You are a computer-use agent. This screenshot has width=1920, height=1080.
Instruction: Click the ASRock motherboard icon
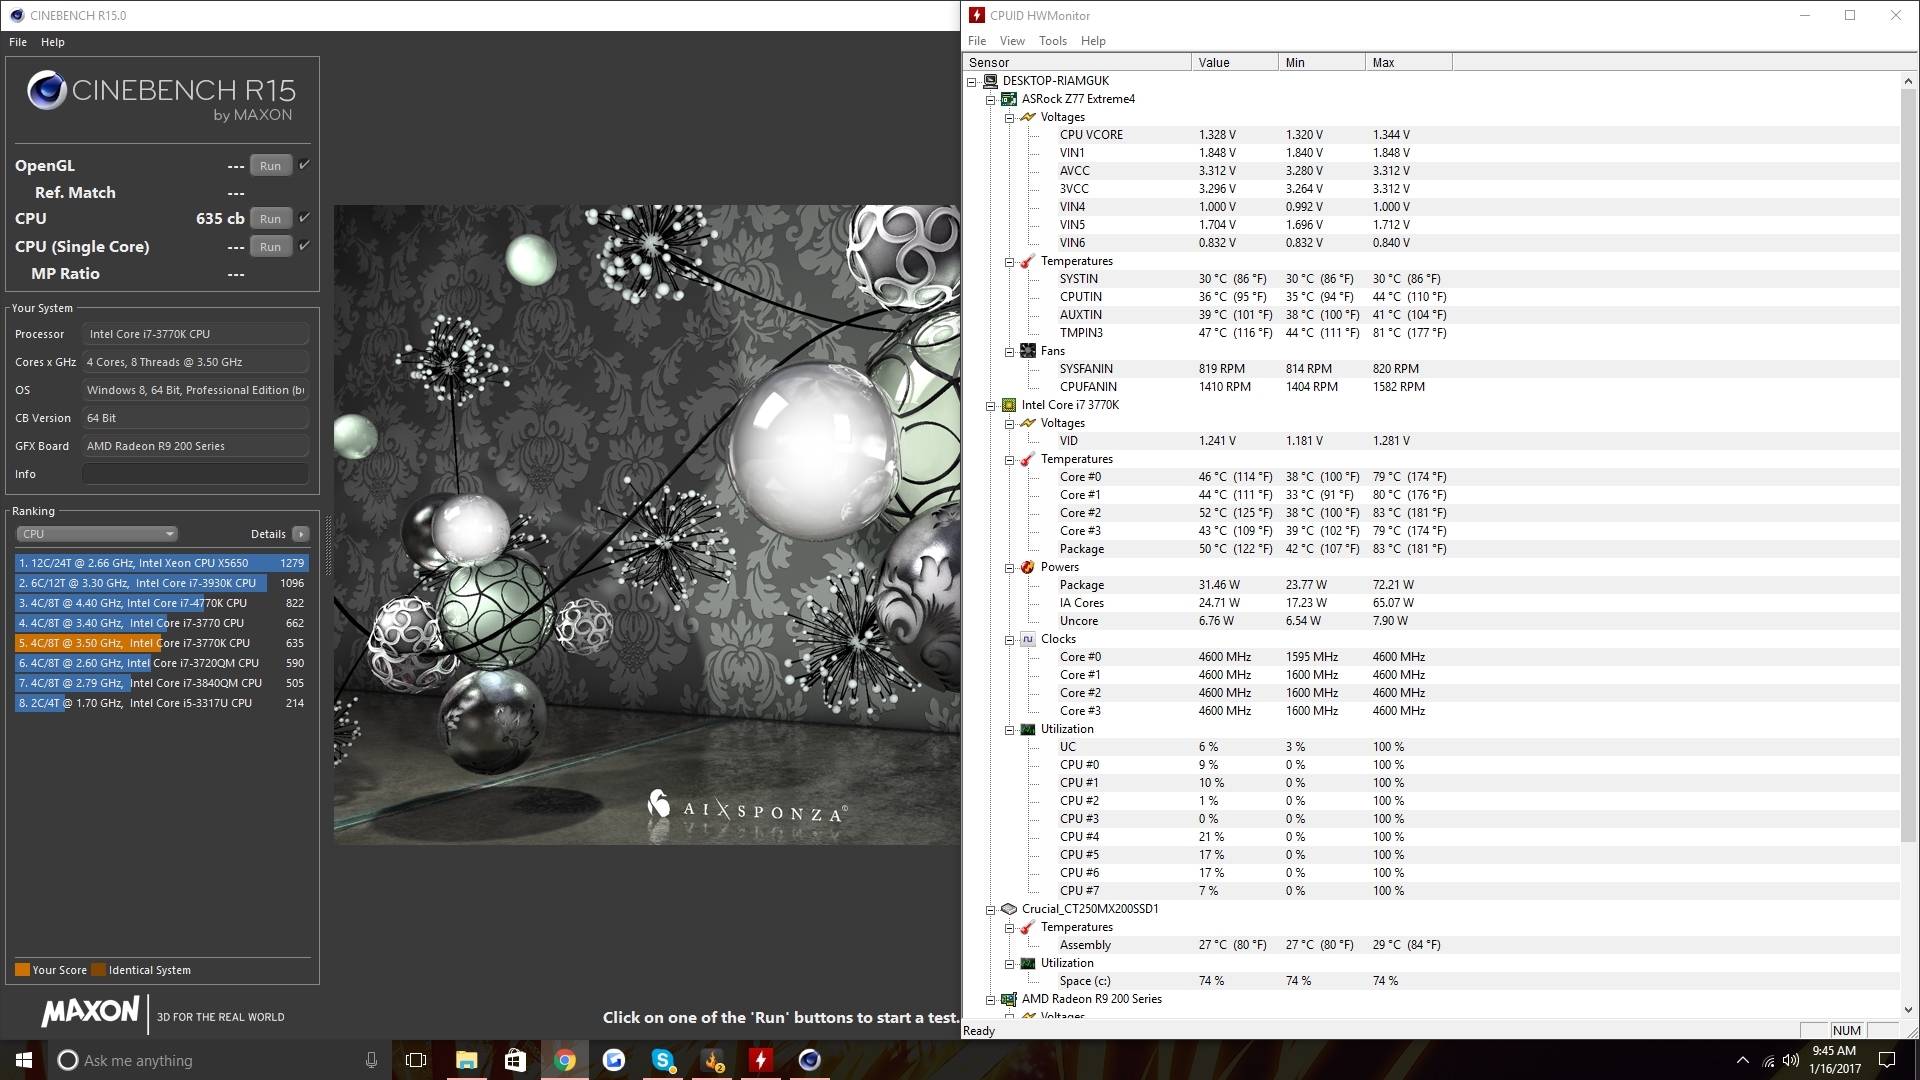(x=1009, y=99)
